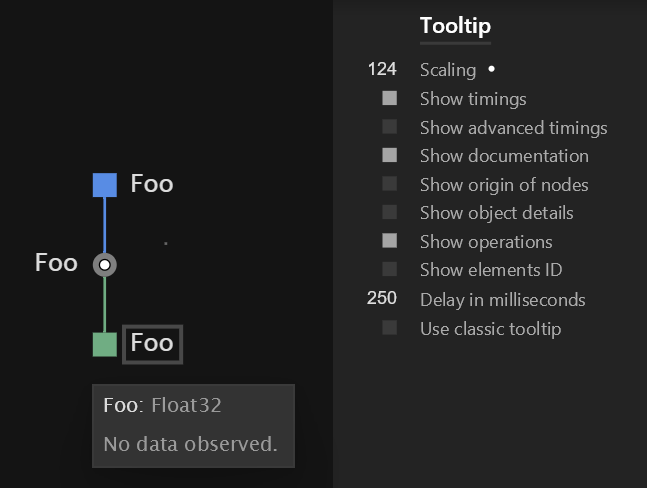The width and height of the screenshot is (647, 488).
Task: Click the green link below node
Action: [105, 305]
